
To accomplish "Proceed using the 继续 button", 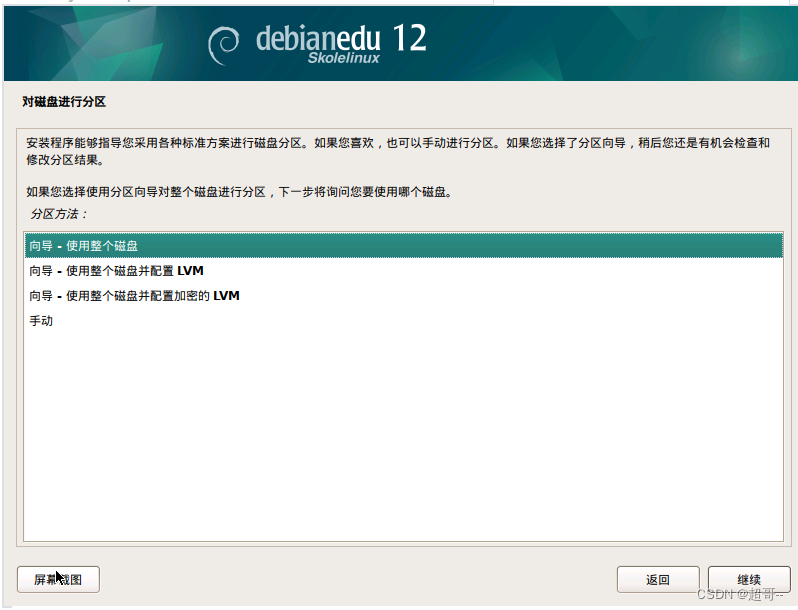I will (x=749, y=579).
